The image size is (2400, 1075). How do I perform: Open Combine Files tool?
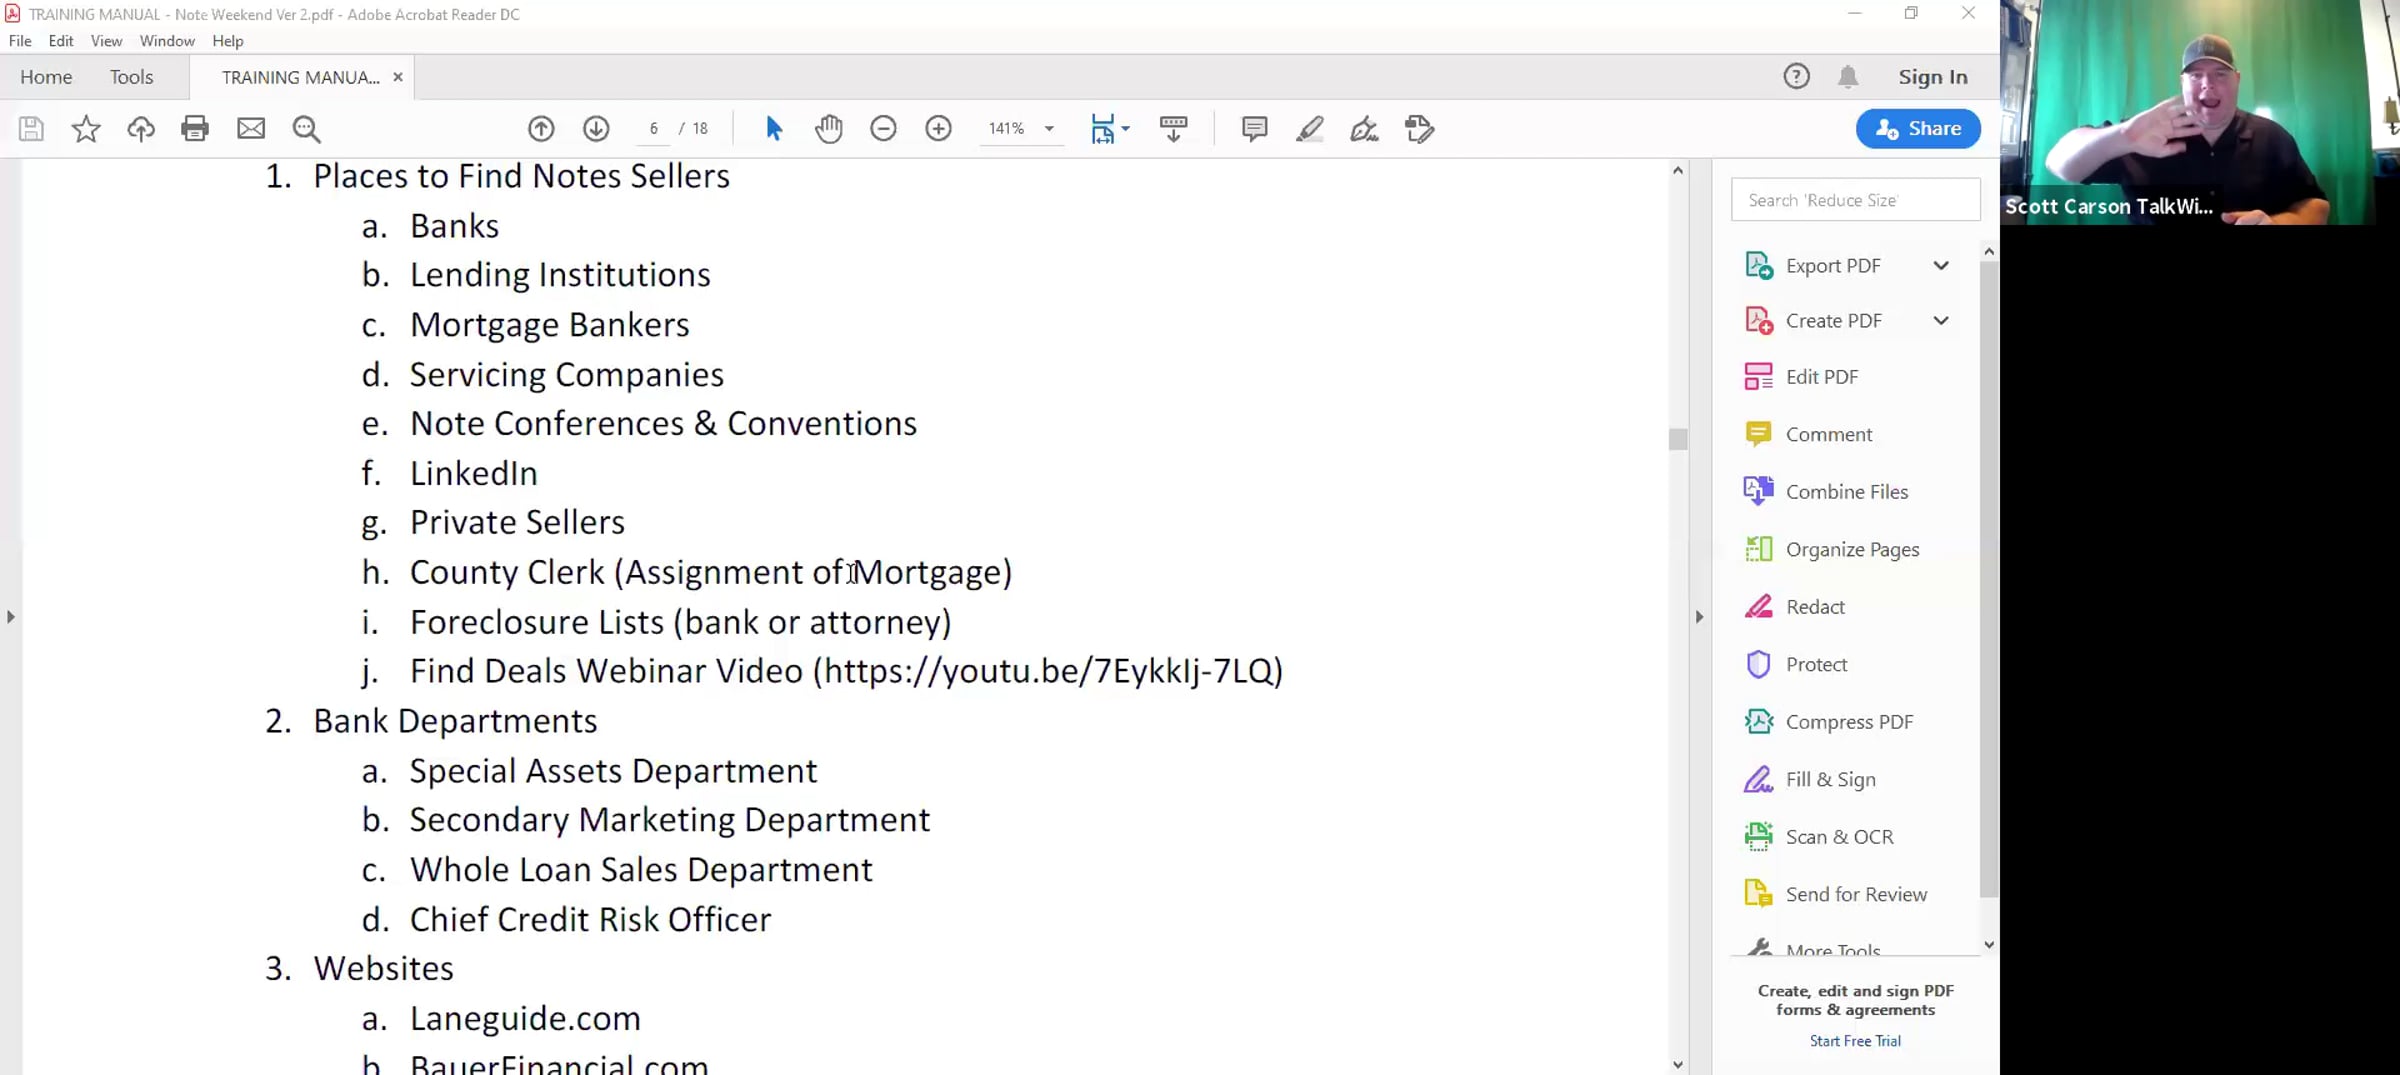(x=1847, y=492)
